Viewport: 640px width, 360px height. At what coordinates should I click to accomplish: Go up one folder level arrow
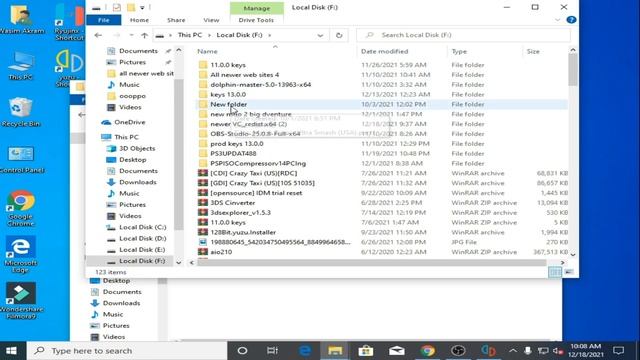point(144,36)
